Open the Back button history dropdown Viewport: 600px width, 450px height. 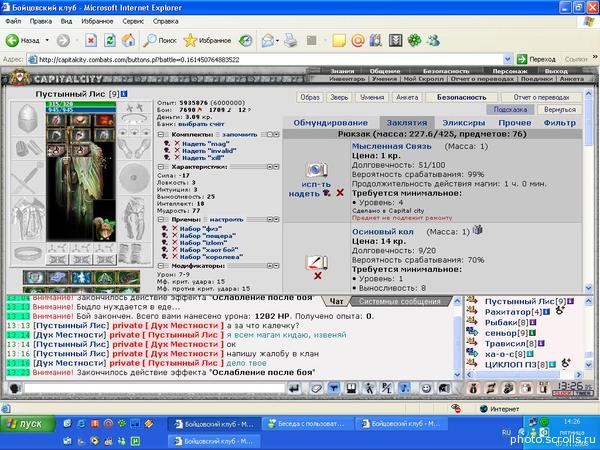(47, 40)
